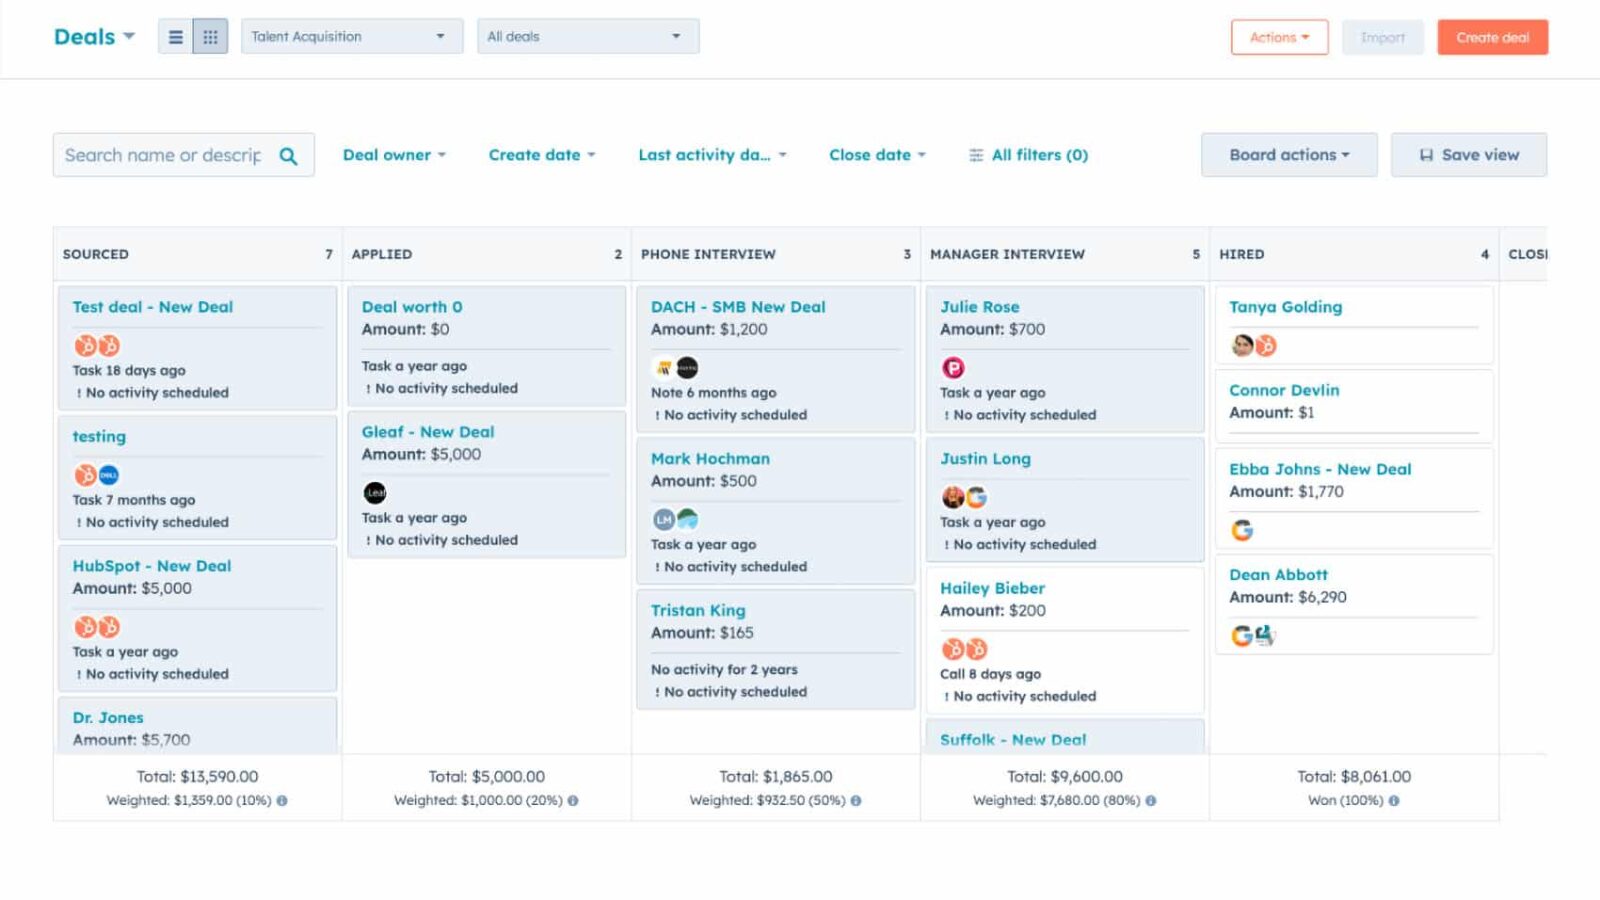Open Justin Long deal link
The height and width of the screenshot is (900, 1600).
[x=985, y=459]
